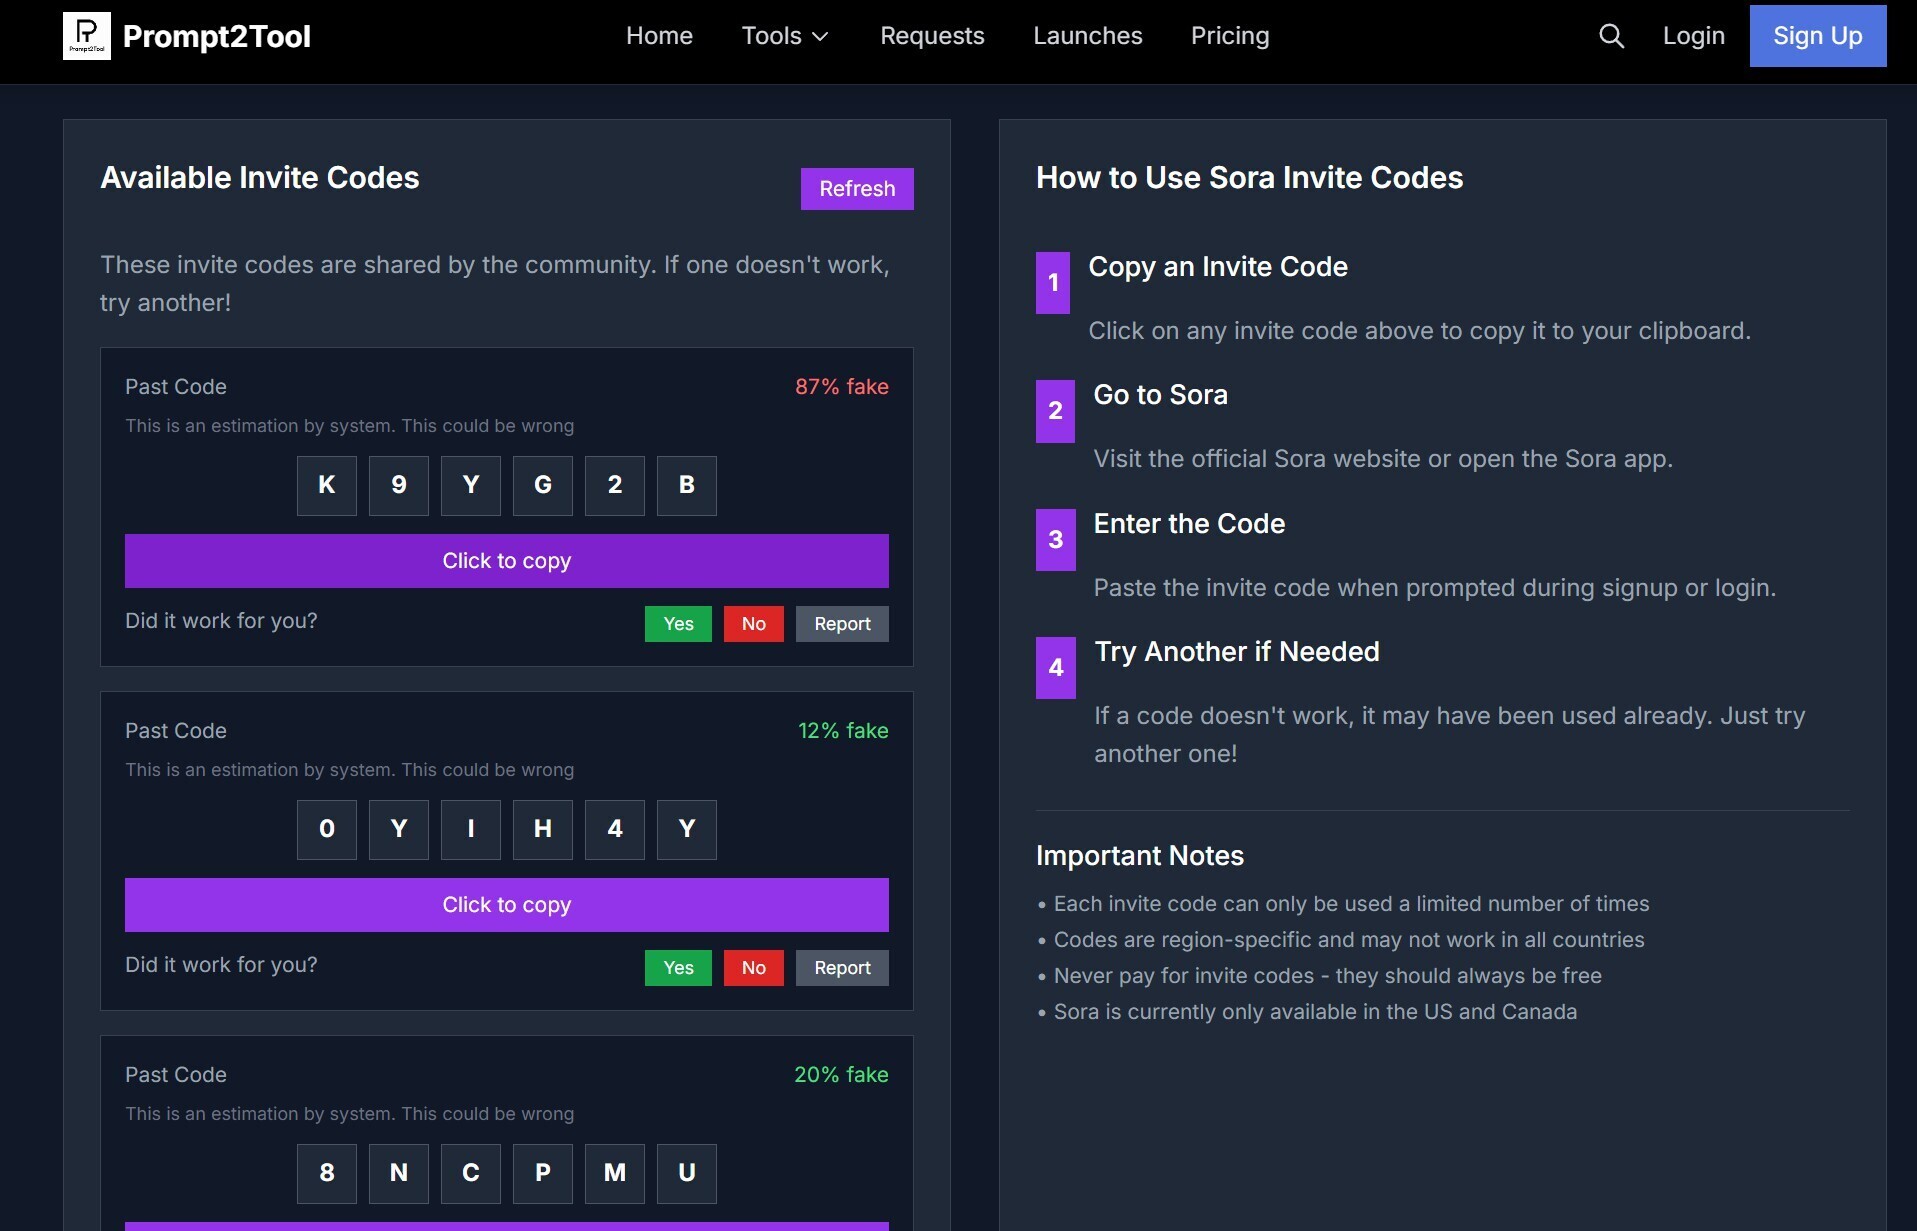Refresh the available invite codes
This screenshot has width=1917, height=1231.
[x=856, y=189]
